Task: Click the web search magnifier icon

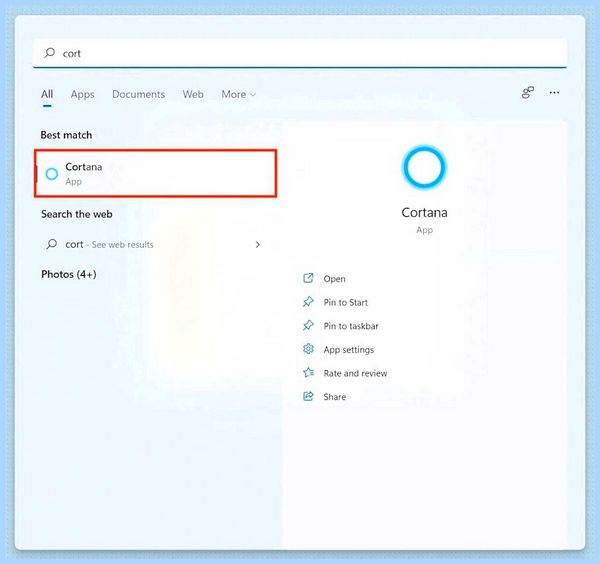Action: click(x=52, y=244)
